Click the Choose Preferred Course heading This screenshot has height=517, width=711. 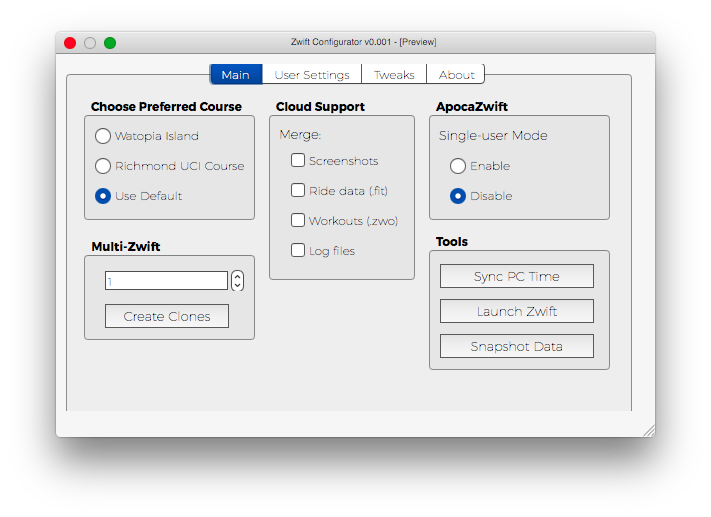tap(166, 107)
